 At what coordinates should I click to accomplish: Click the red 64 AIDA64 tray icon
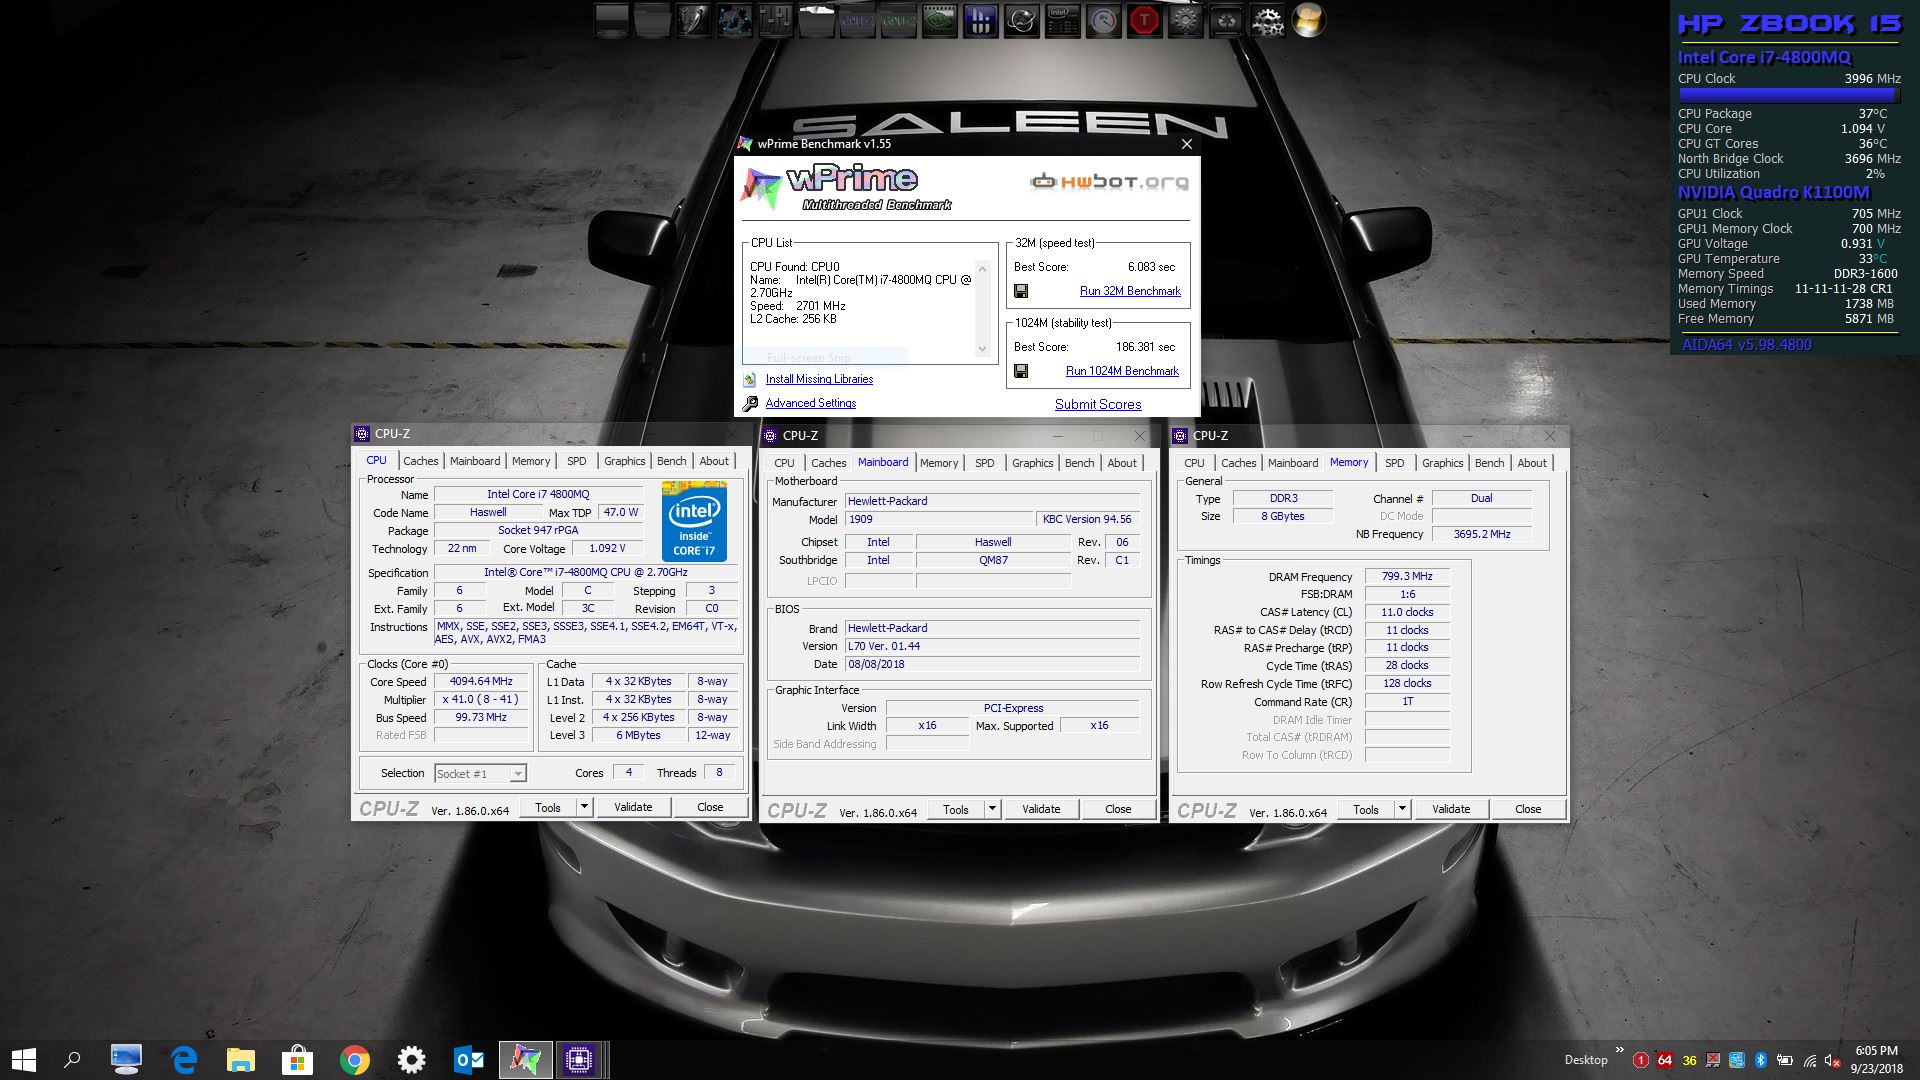pos(1664,1060)
